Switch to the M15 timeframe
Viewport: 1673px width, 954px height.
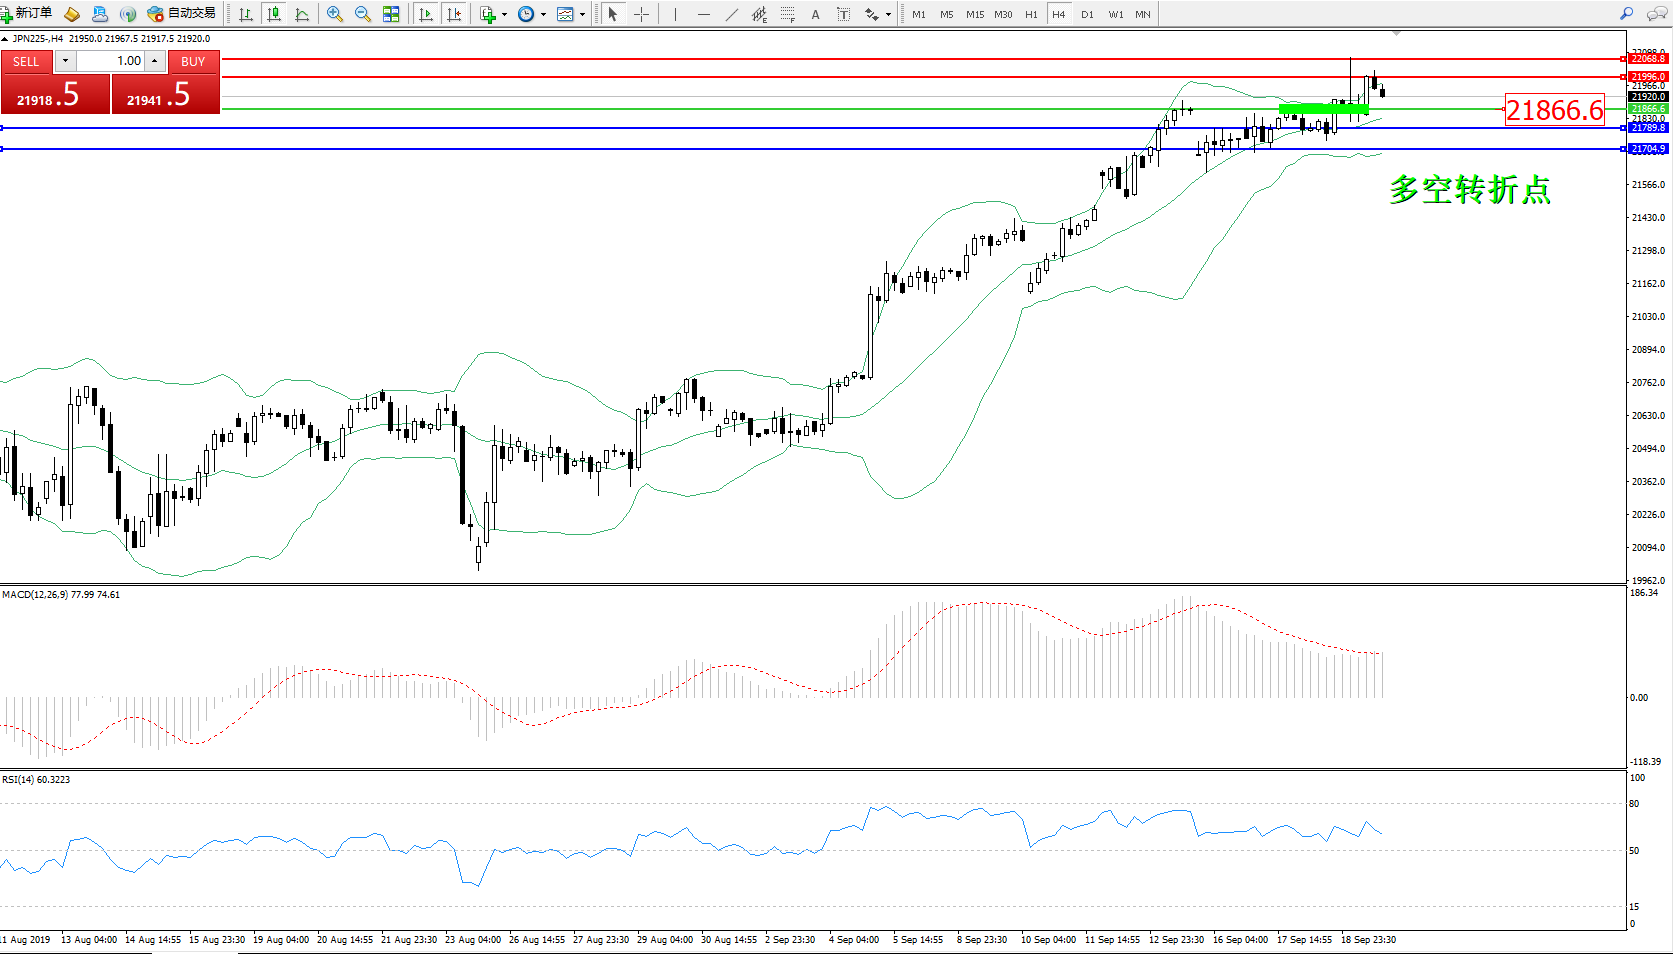pyautogui.click(x=974, y=14)
